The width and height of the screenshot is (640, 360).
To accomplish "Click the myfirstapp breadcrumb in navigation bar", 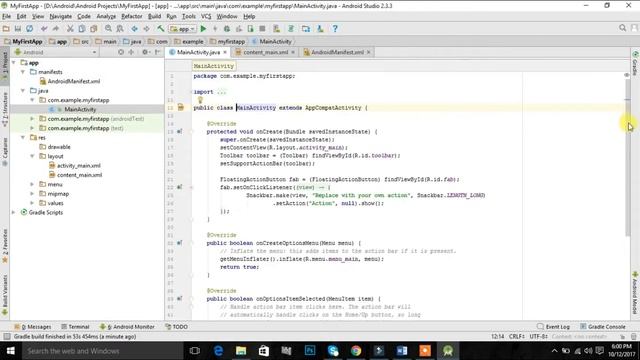I will coord(227,42).
